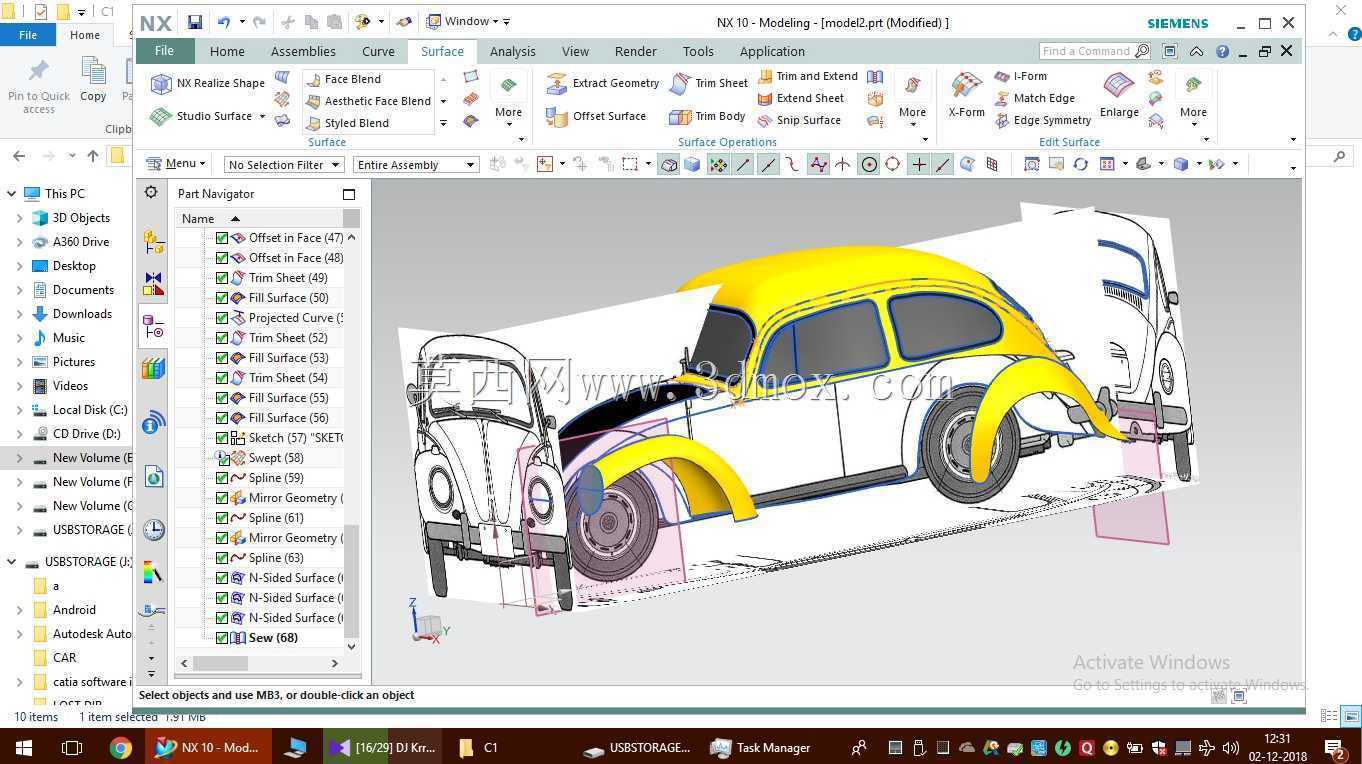Open Chrome from the Windows taskbar

[120, 747]
